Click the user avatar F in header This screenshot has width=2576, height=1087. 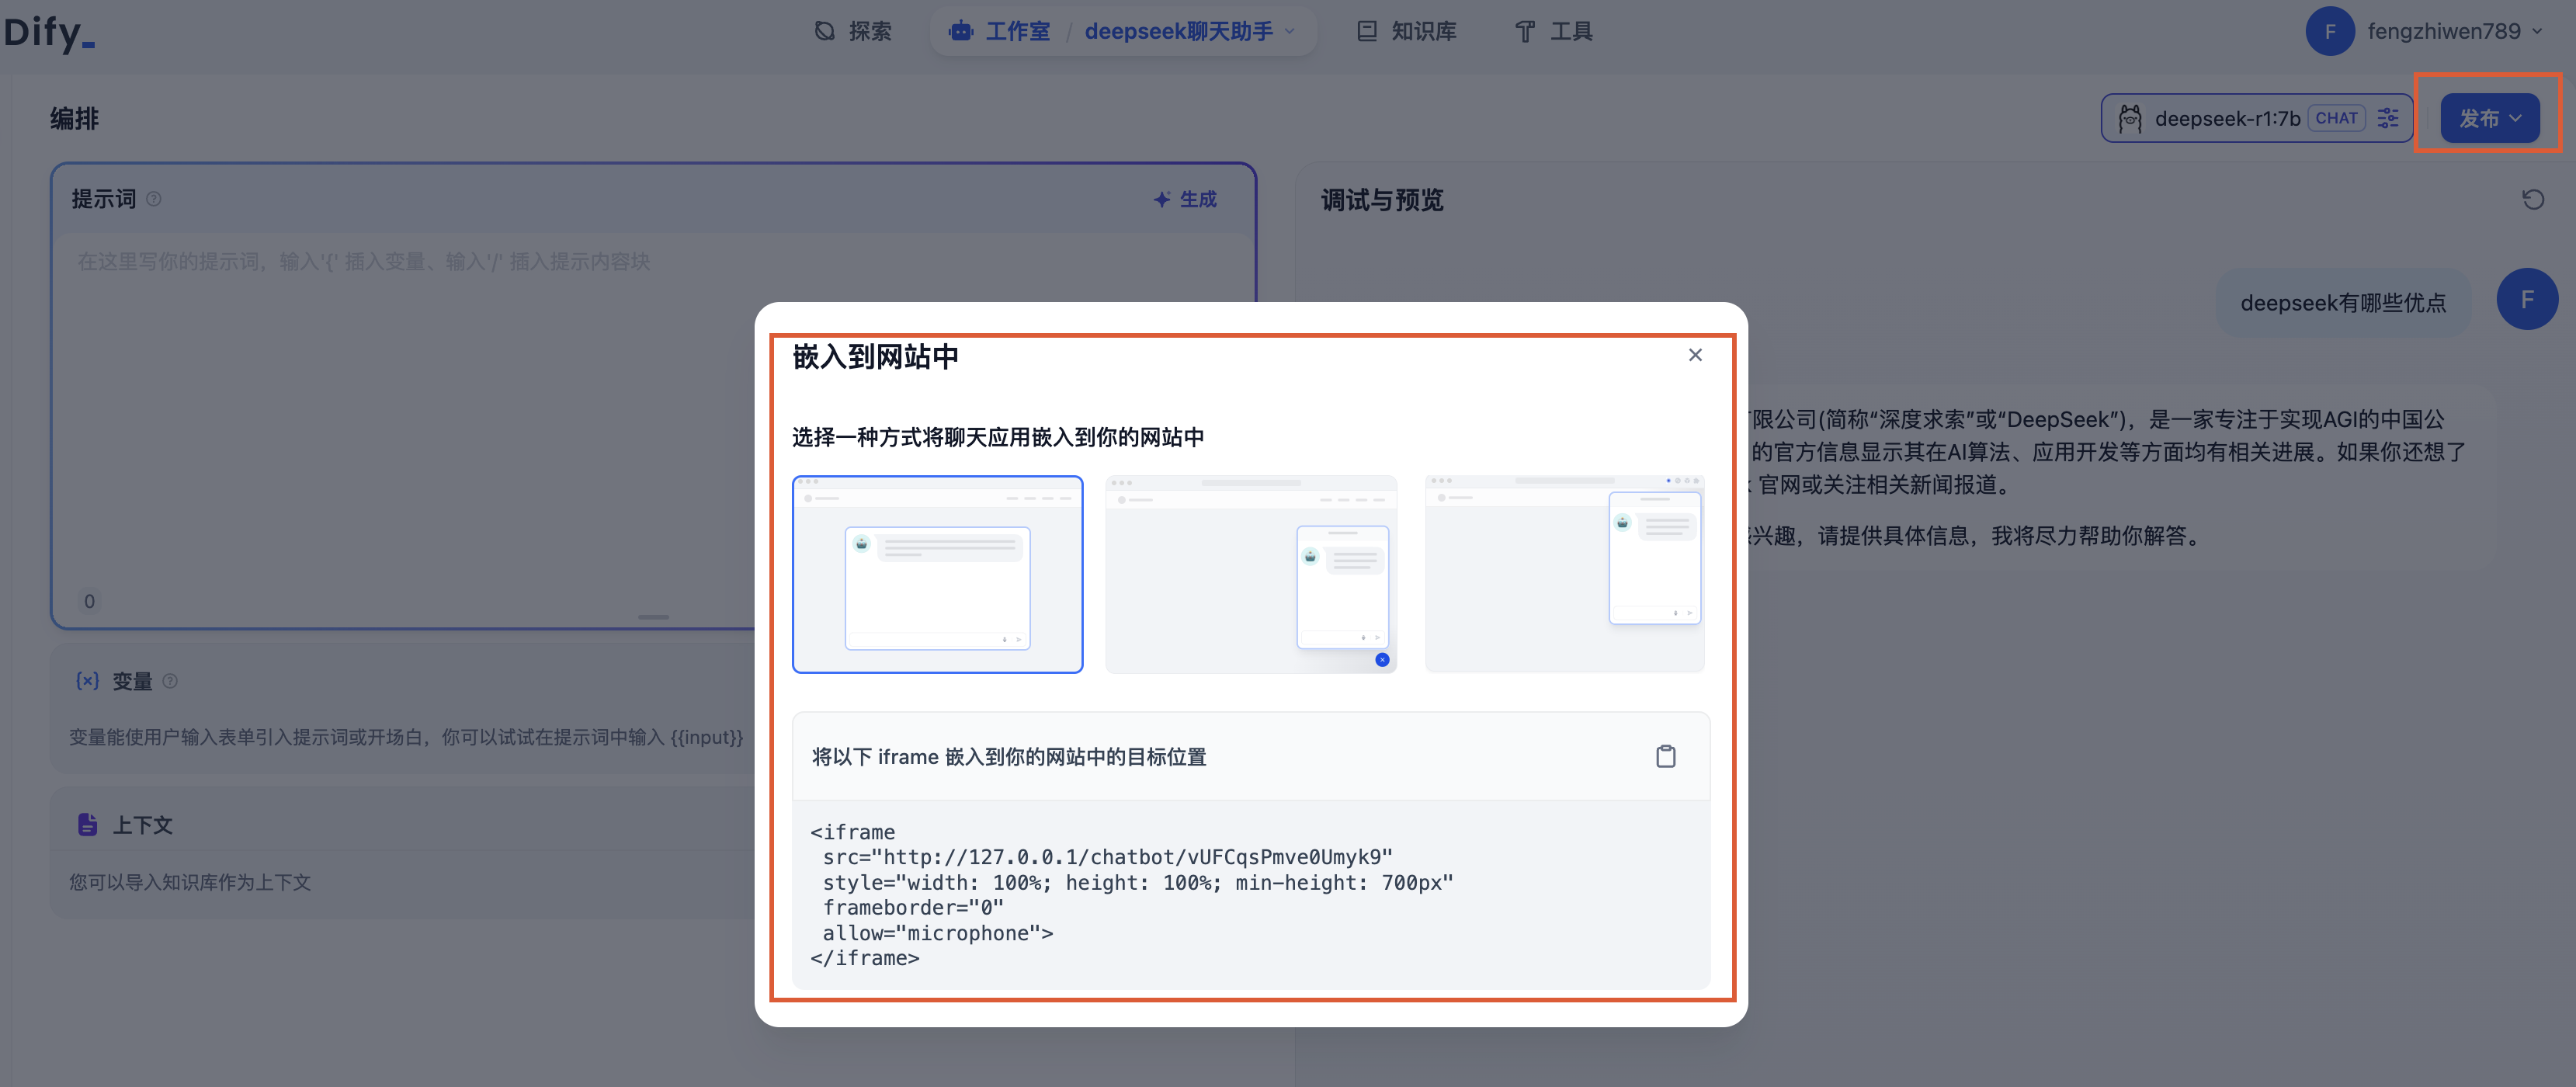[x=2329, y=31]
